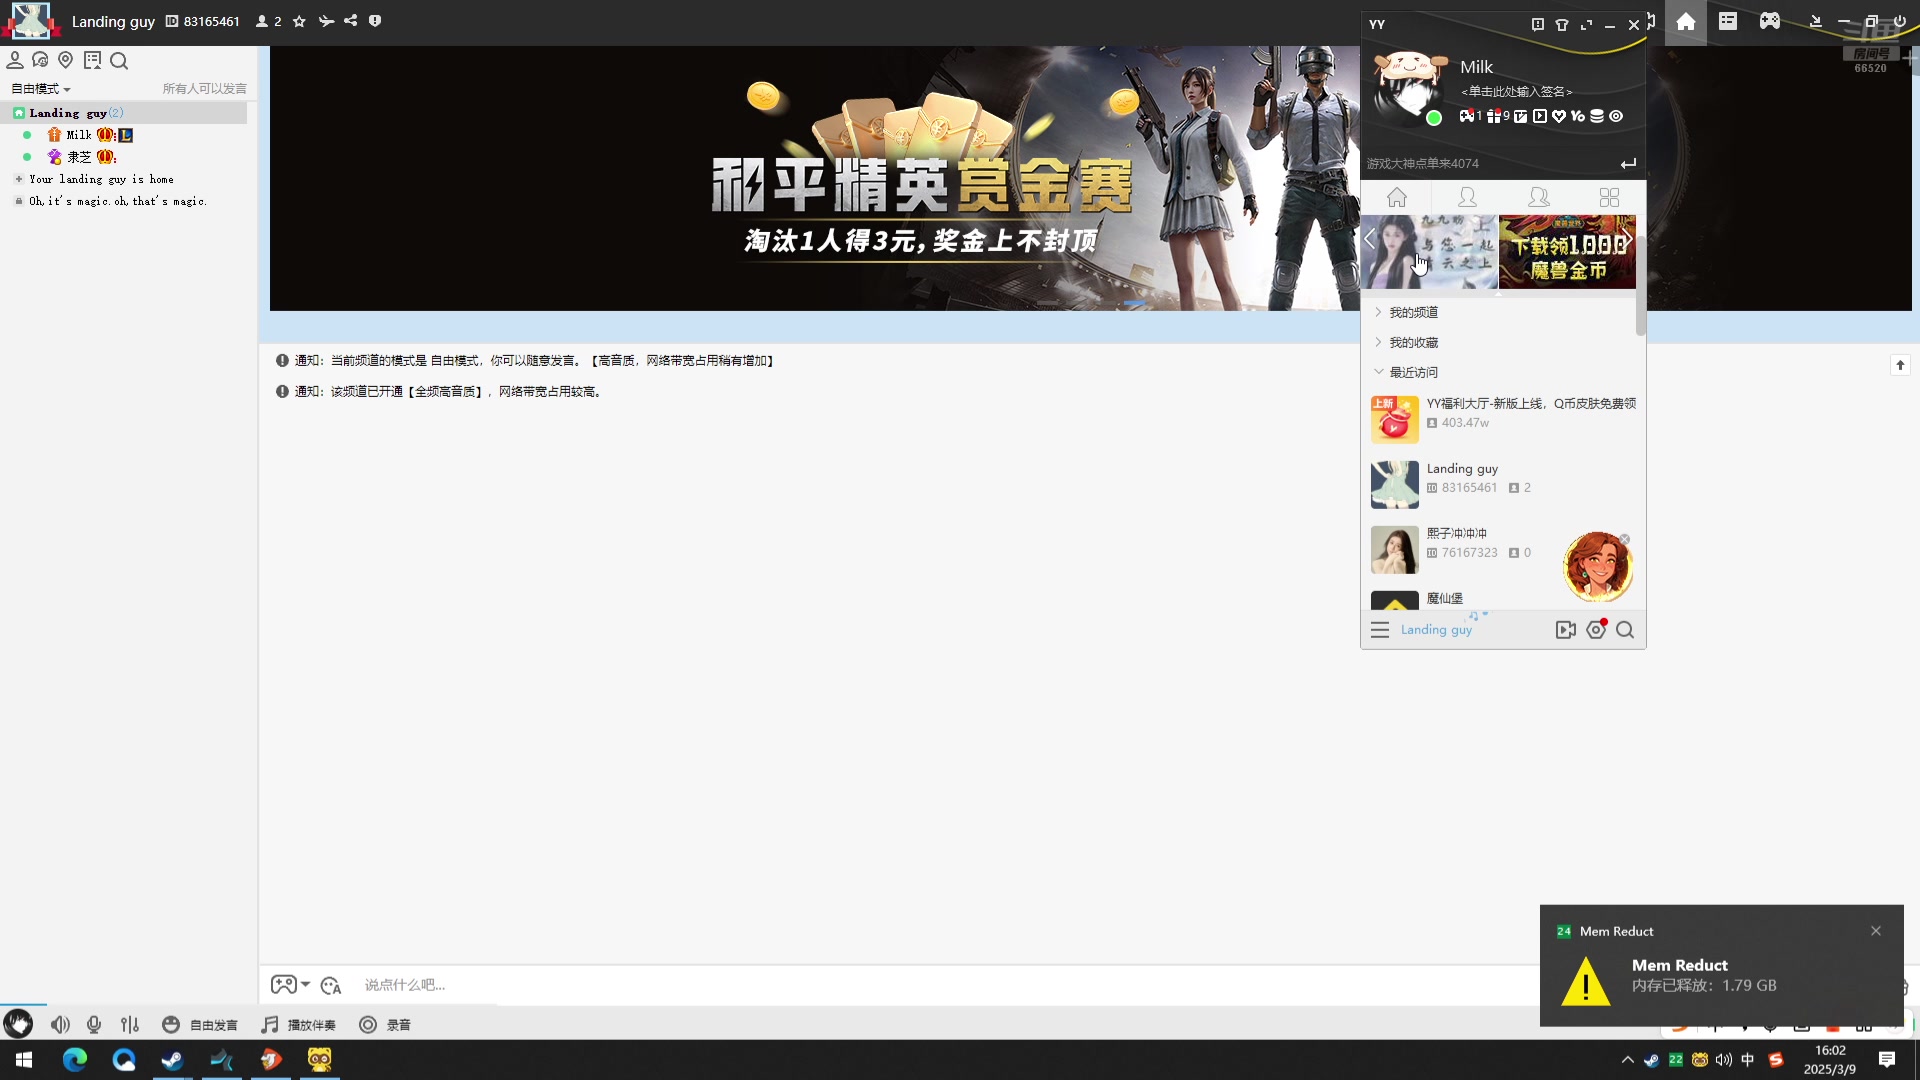
Task: Click the home icon in main window top bar
Action: (x=1686, y=21)
